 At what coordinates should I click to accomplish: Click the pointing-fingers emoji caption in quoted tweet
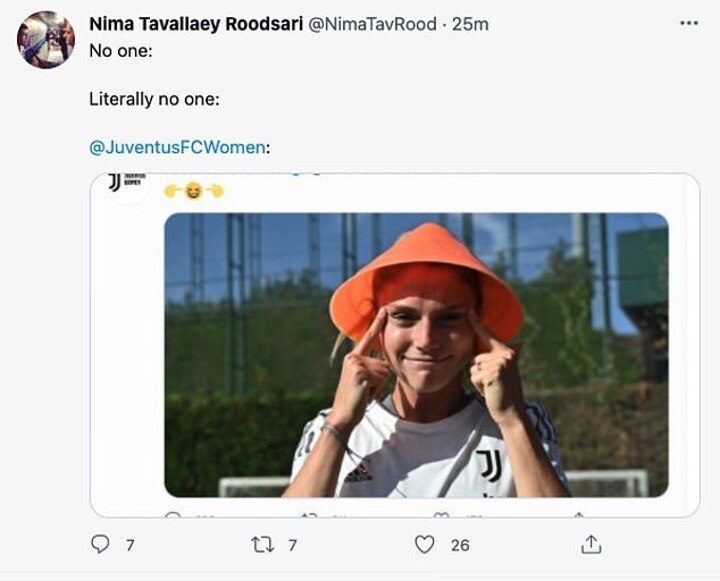(x=193, y=191)
